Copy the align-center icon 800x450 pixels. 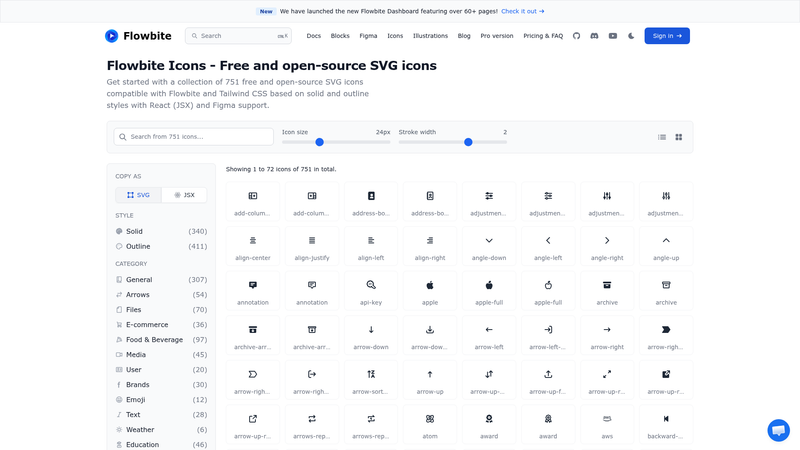click(x=253, y=246)
